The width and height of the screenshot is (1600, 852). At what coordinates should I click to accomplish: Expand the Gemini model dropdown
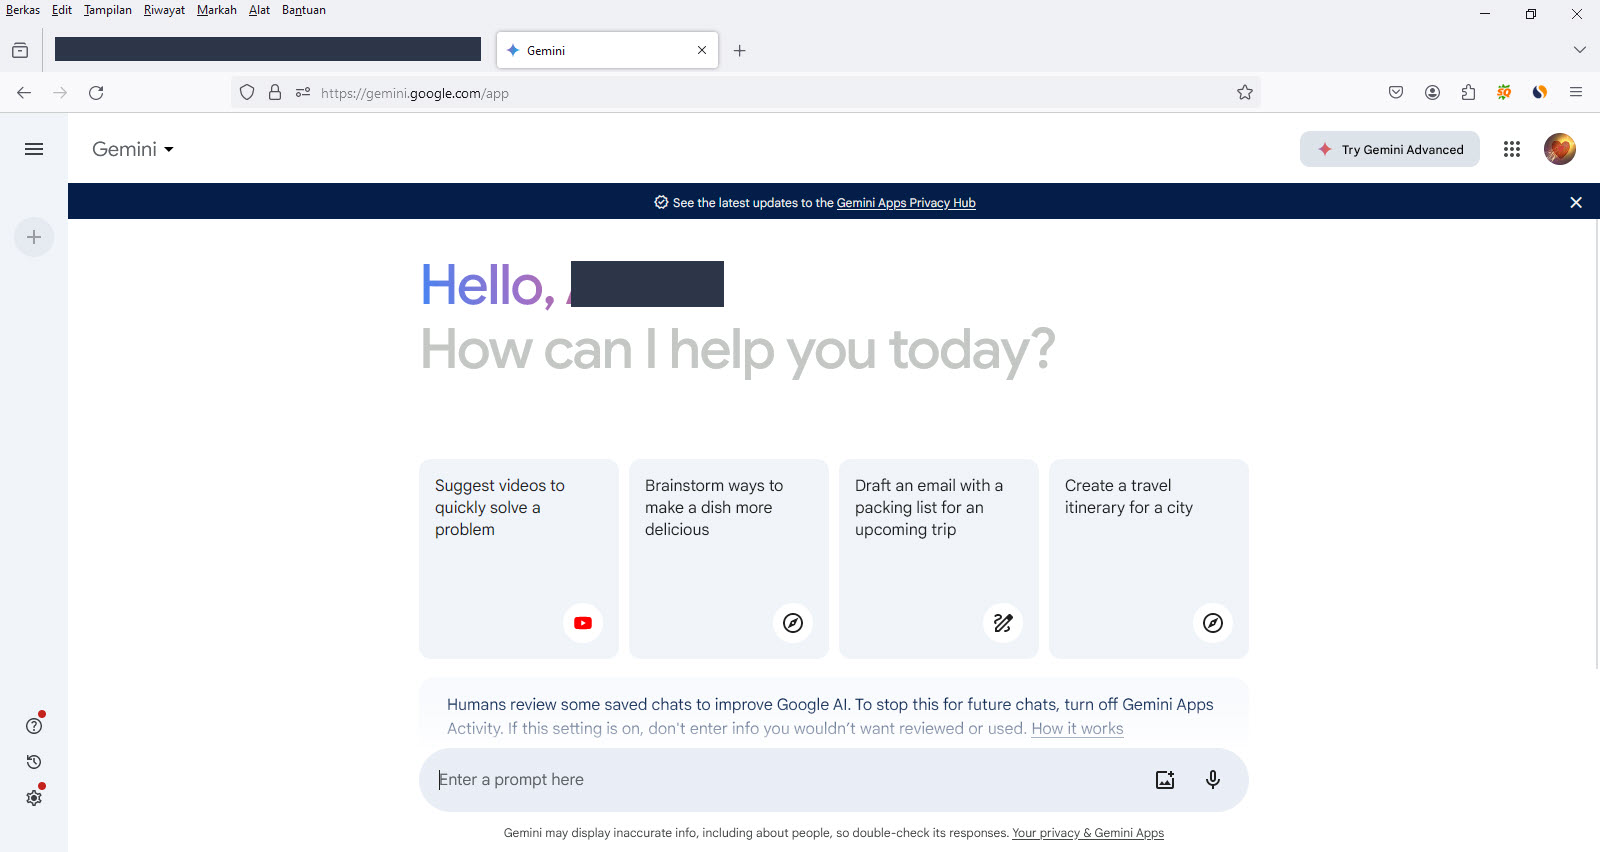133,149
